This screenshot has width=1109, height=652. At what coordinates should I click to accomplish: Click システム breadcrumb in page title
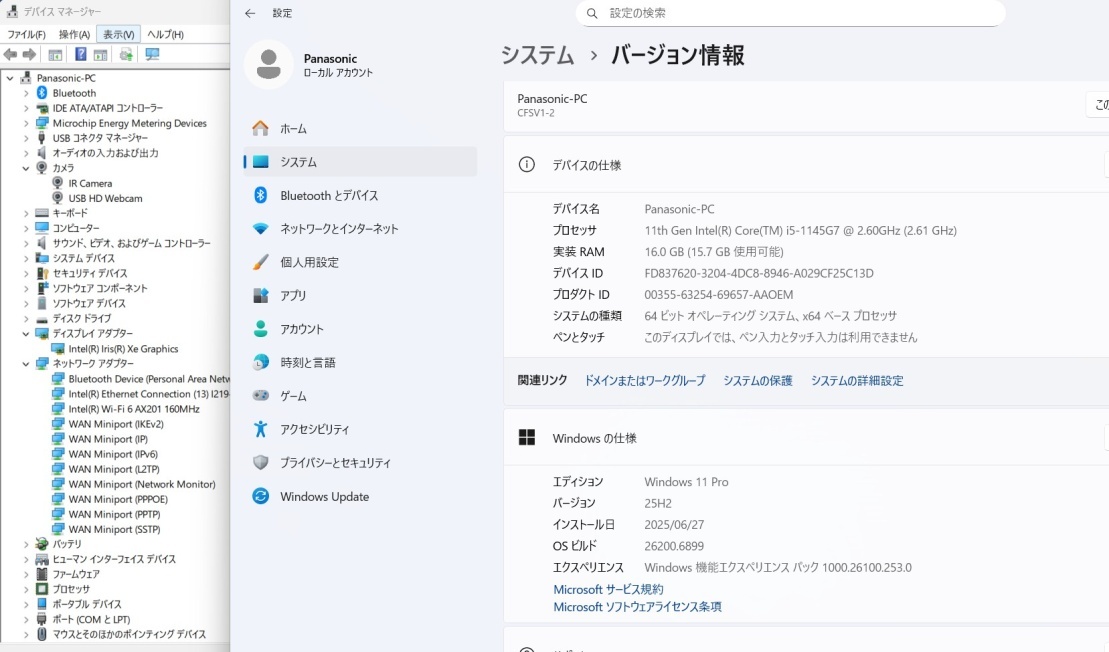pos(537,55)
